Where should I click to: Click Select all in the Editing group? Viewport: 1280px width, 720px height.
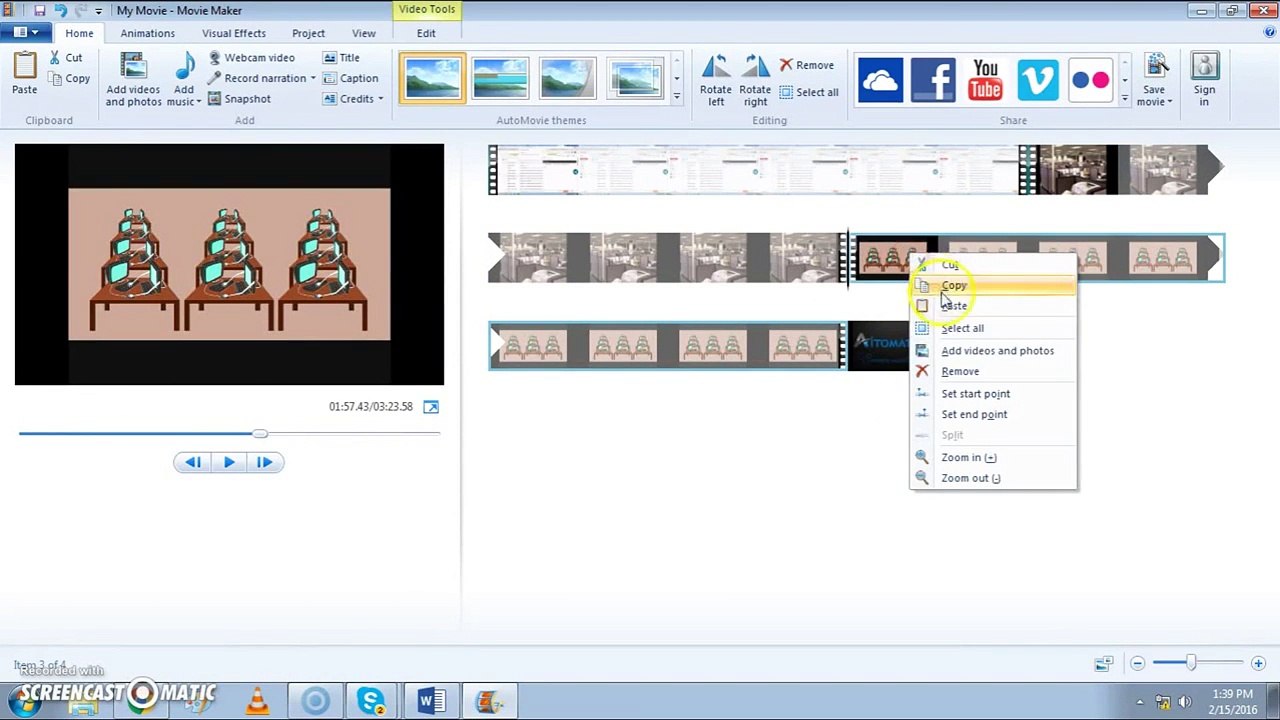tap(809, 92)
